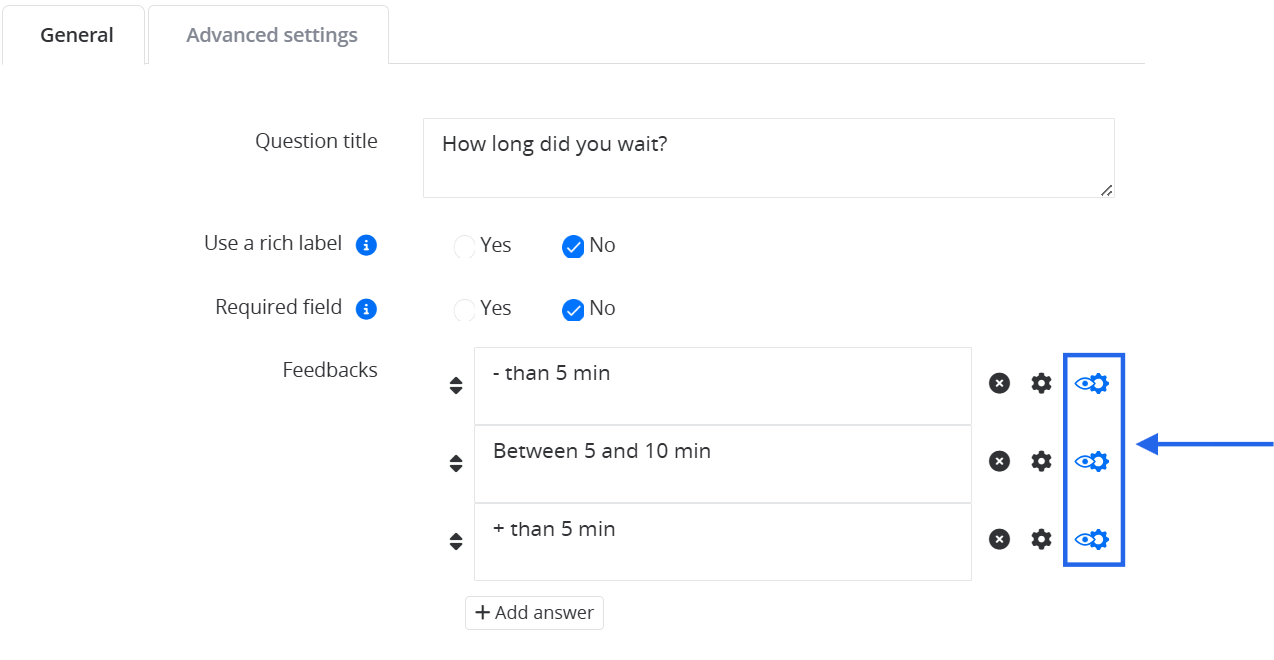Switch to the Advanced settings tab
The height and width of the screenshot is (660, 1274).
click(x=271, y=35)
